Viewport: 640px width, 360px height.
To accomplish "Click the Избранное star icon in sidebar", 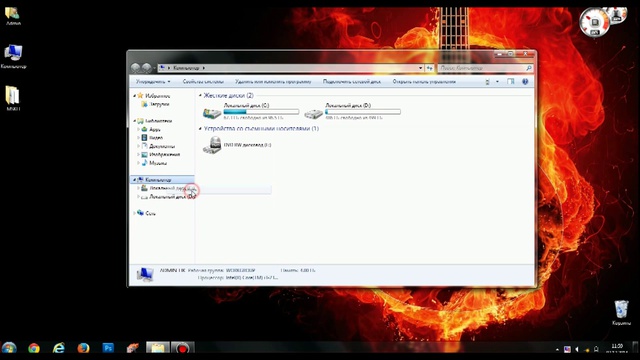I will [x=140, y=96].
